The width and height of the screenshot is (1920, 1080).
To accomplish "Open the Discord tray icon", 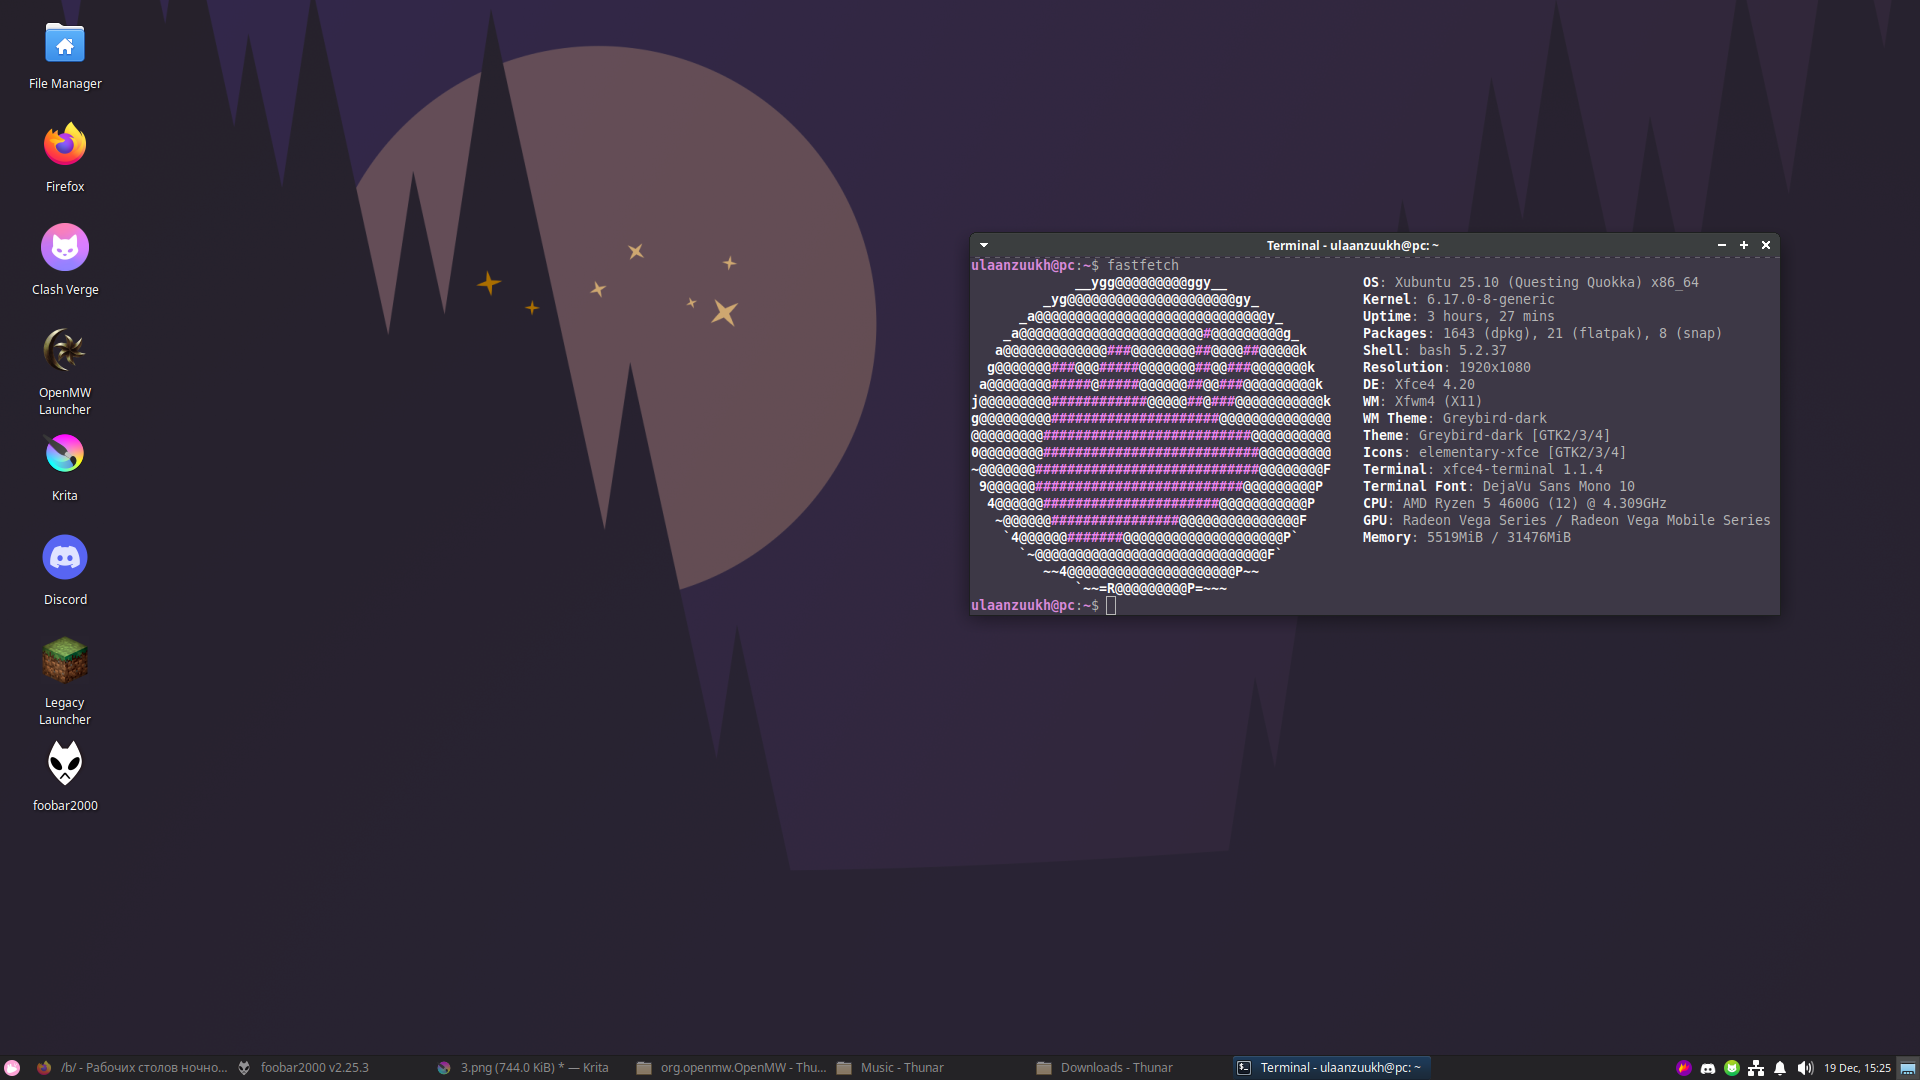I will tap(1708, 1068).
